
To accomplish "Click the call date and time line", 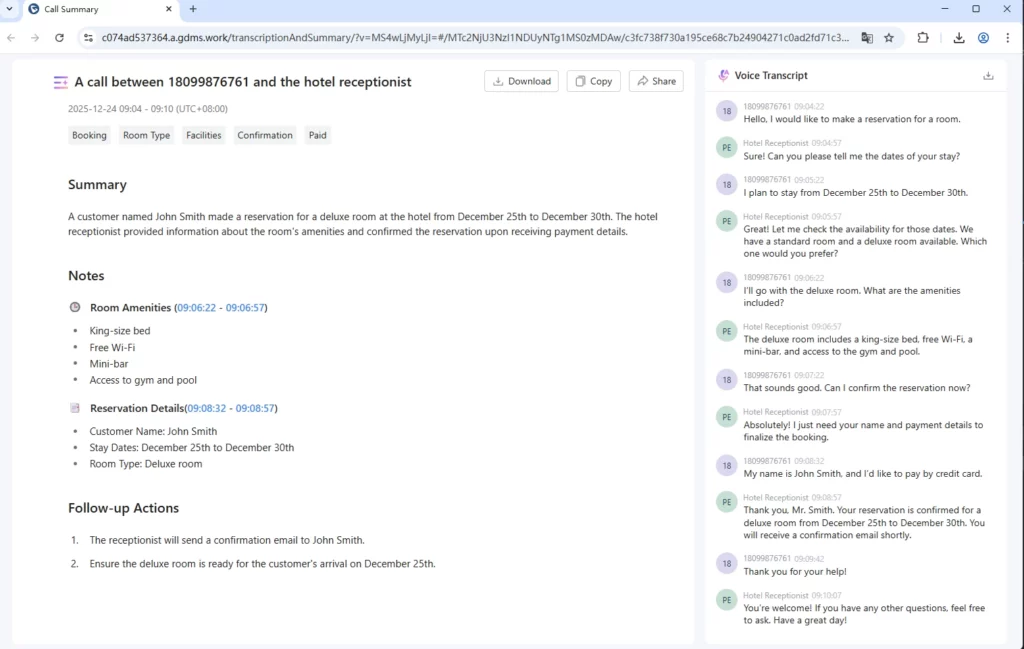I will (x=148, y=108).
